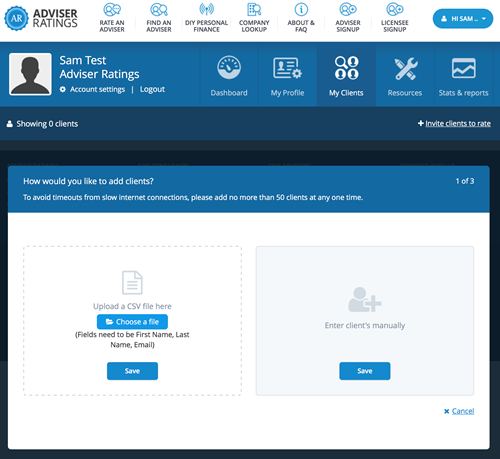This screenshot has height=459, width=500.
Task: Select the enter clients manually icon
Action: [x=364, y=299]
